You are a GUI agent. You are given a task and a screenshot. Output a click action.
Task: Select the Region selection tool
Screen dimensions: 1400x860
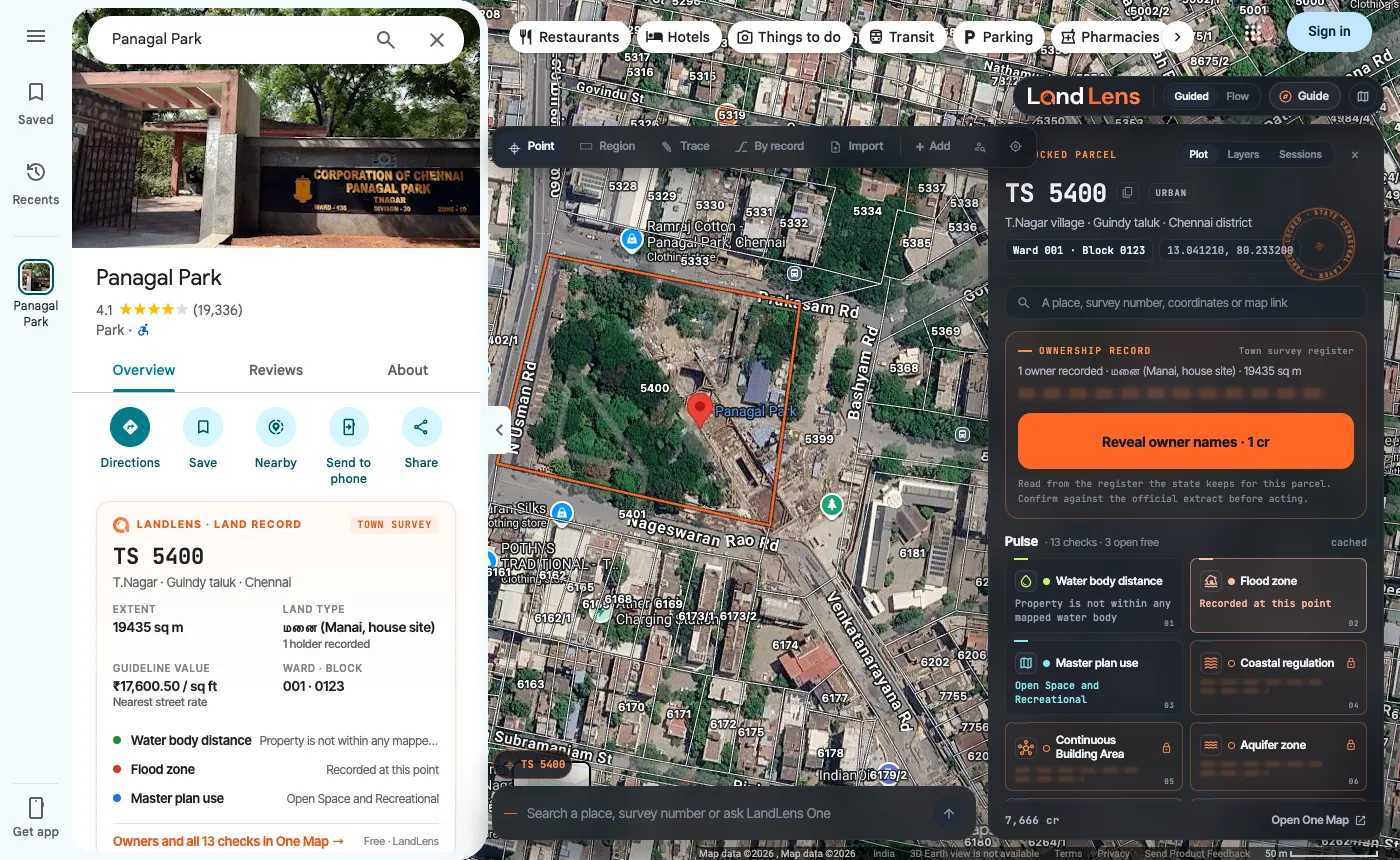607,146
